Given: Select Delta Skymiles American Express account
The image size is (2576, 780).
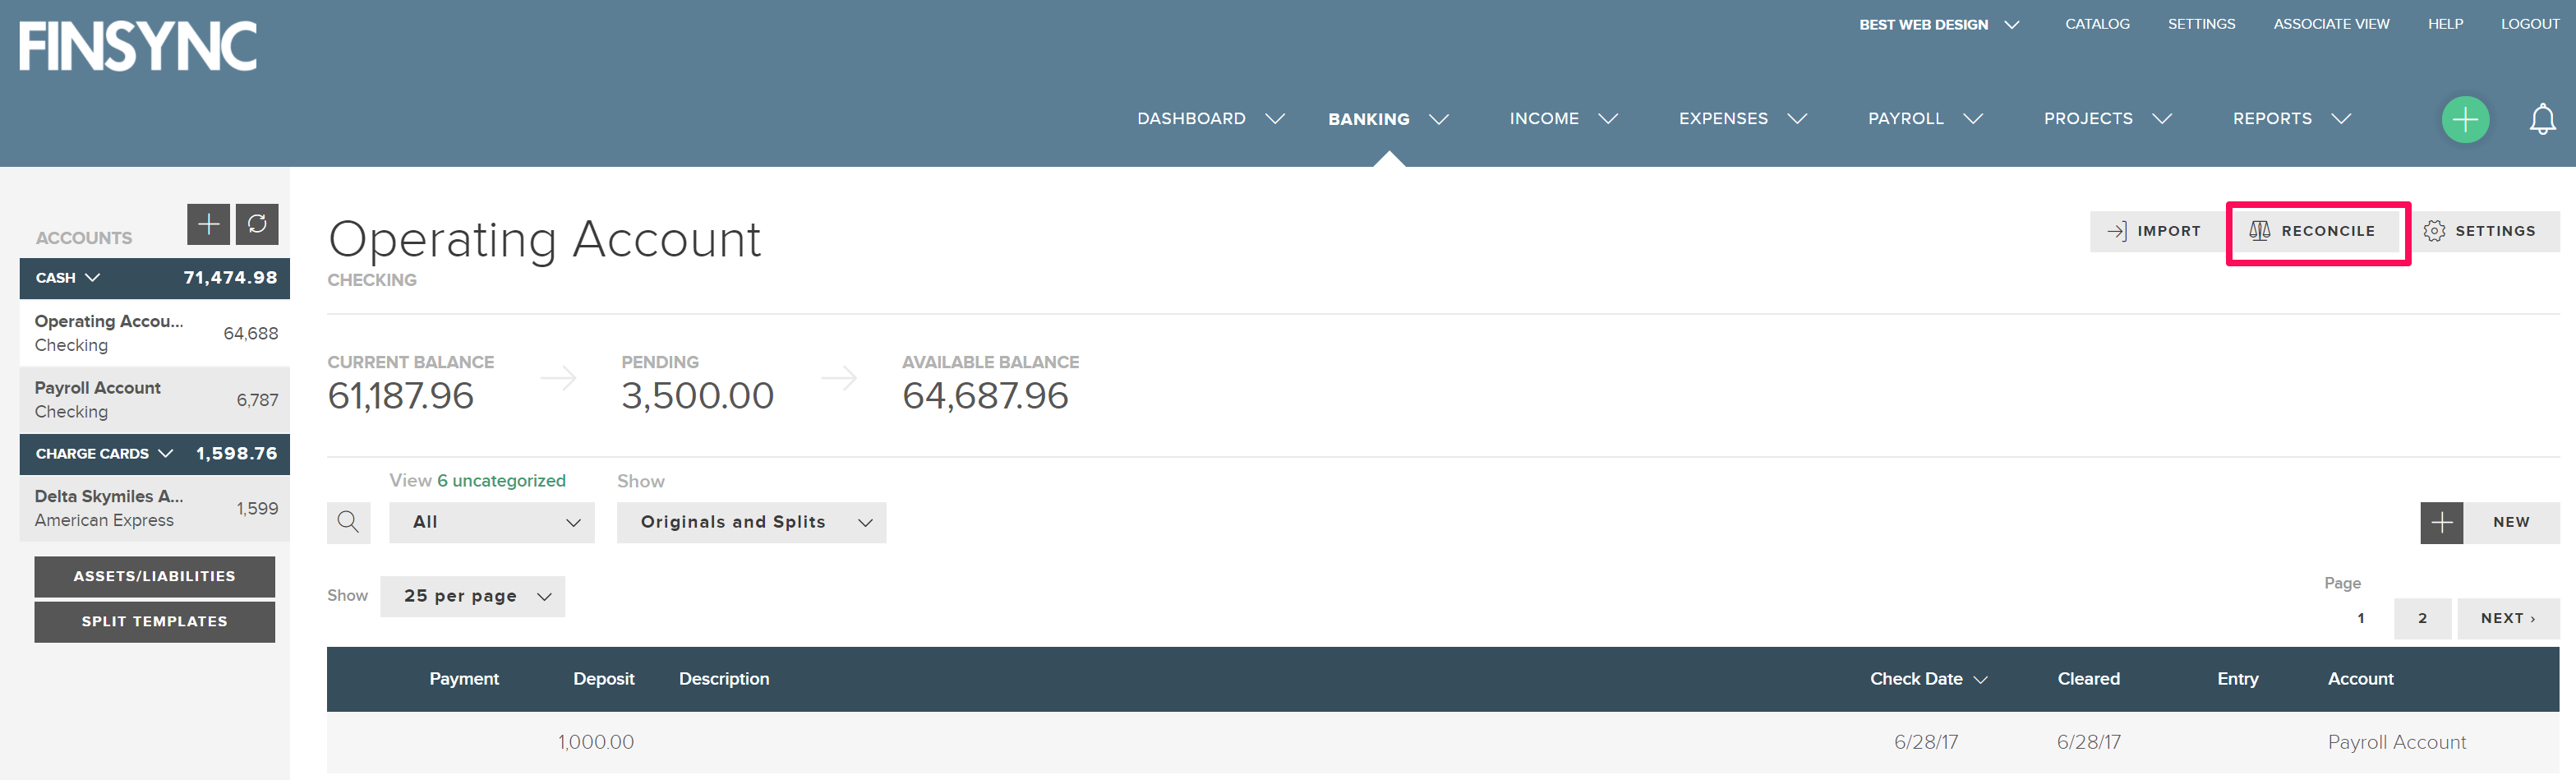Looking at the screenshot, I should point(154,508).
